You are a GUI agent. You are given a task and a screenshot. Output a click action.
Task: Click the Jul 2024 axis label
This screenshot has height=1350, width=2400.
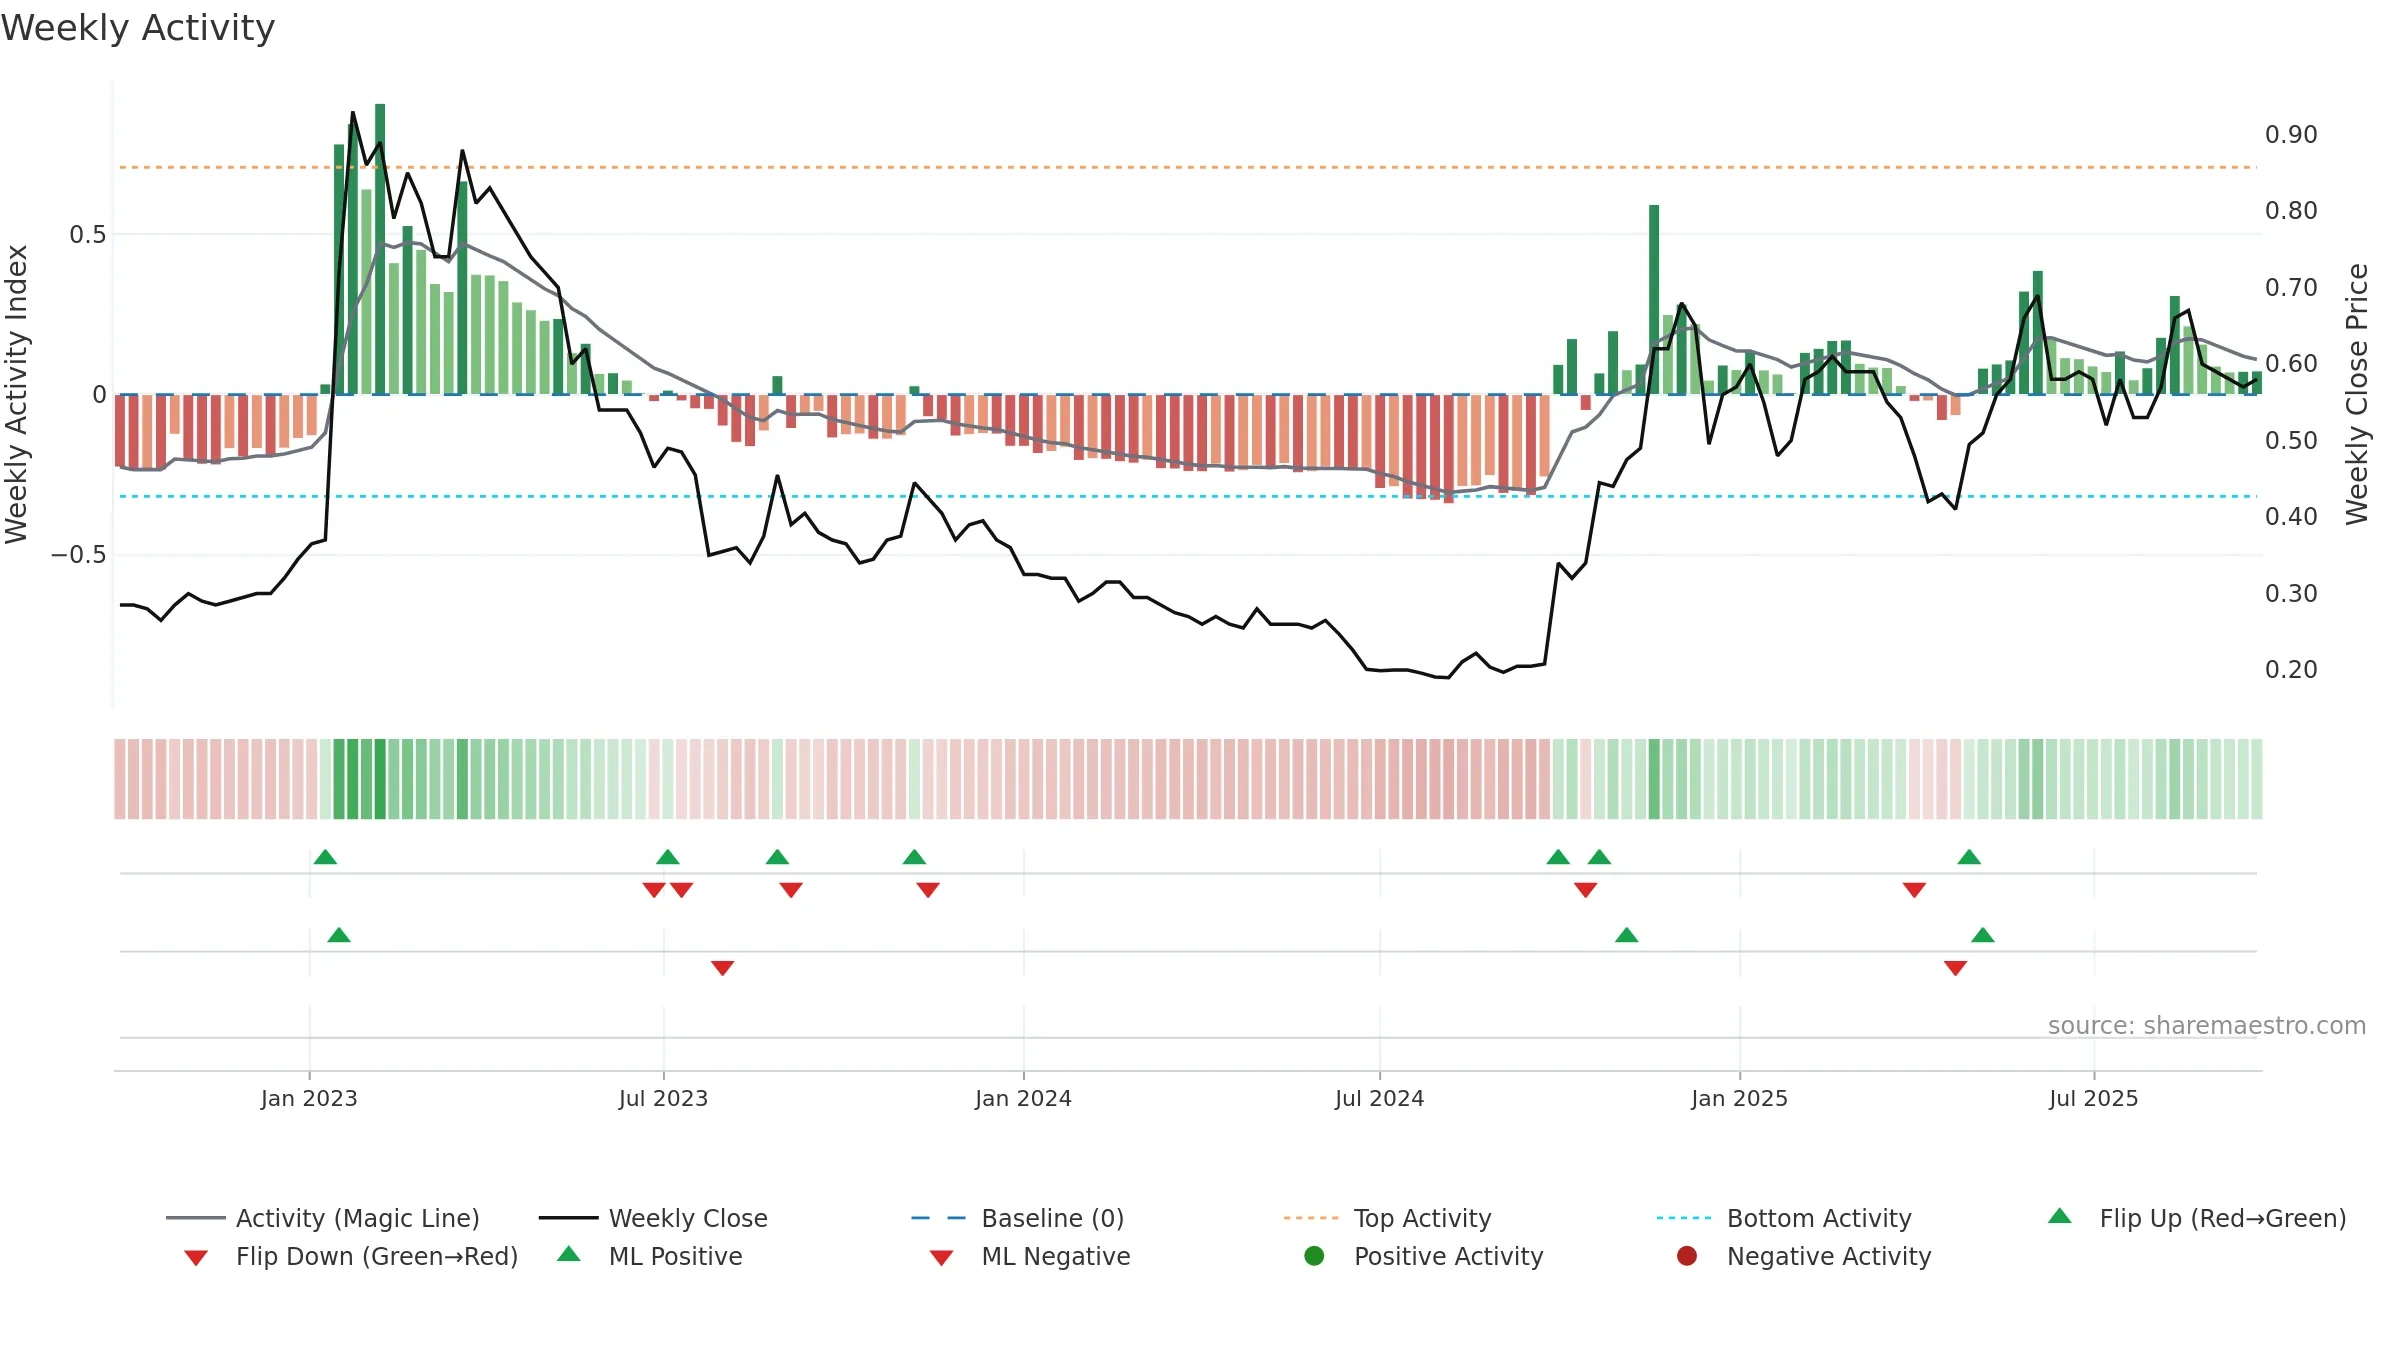pyautogui.click(x=1379, y=1098)
